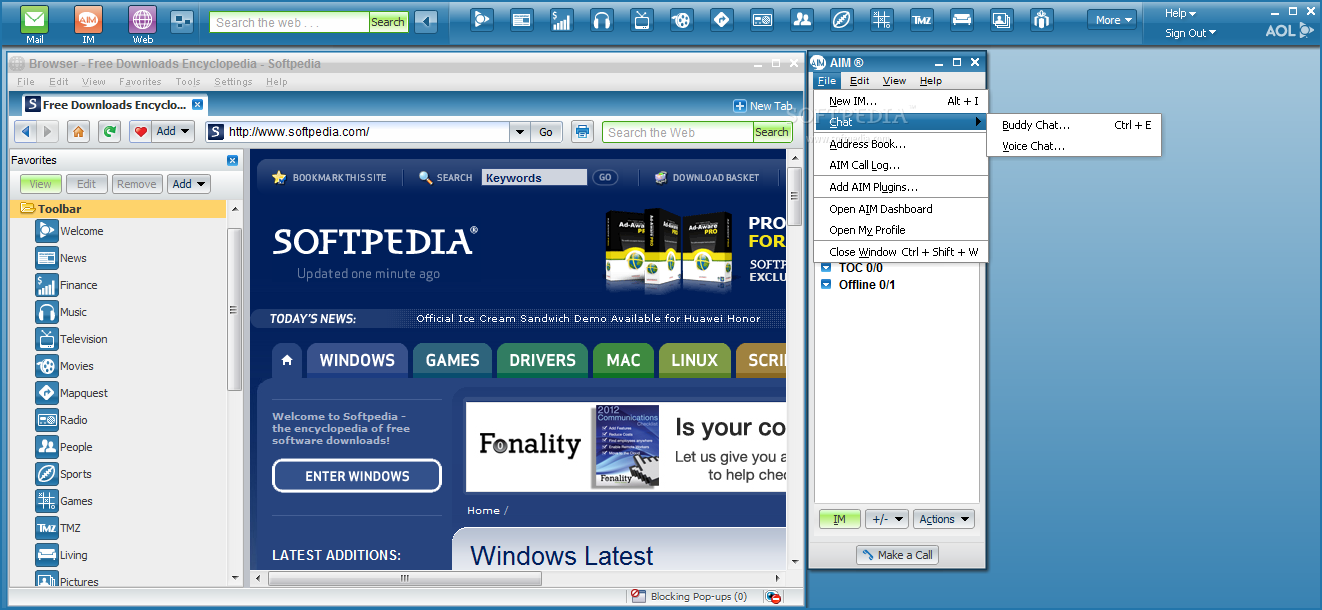
Task: Expand the address bar URL dropdown
Action: tap(519, 131)
